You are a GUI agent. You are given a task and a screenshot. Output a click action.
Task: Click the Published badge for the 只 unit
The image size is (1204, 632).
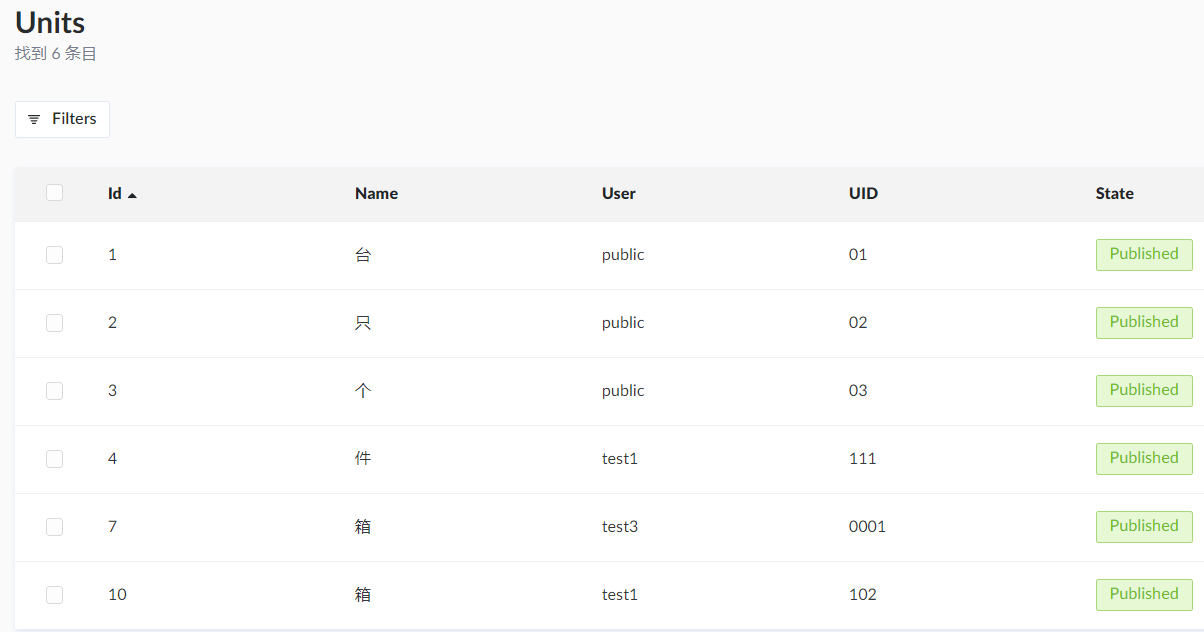(x=1144, y=322)
